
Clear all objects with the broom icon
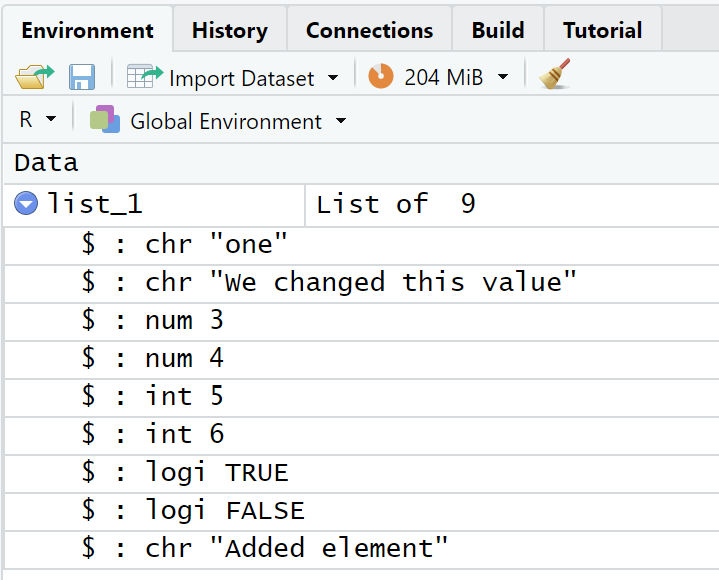tap(554, 76)
